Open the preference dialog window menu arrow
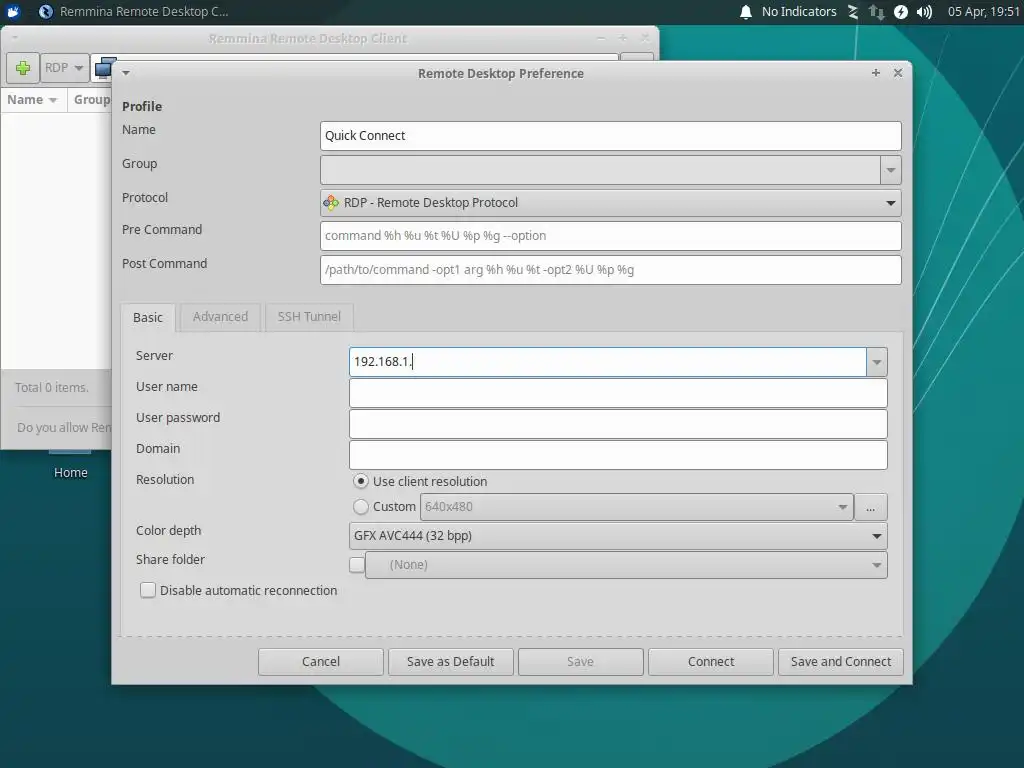 pos(126,73)
